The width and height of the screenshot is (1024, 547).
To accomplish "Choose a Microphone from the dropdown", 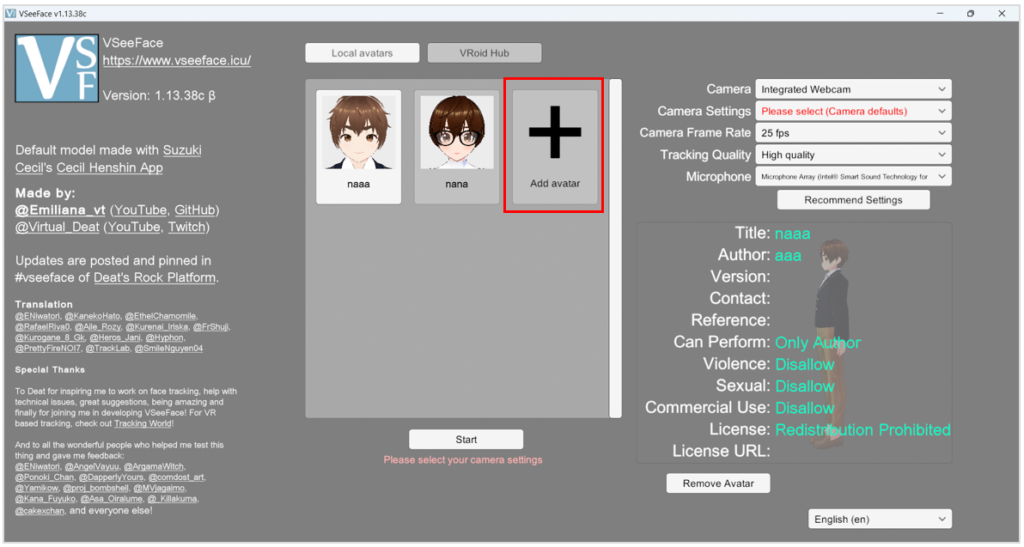I will [x=852, y=177].
